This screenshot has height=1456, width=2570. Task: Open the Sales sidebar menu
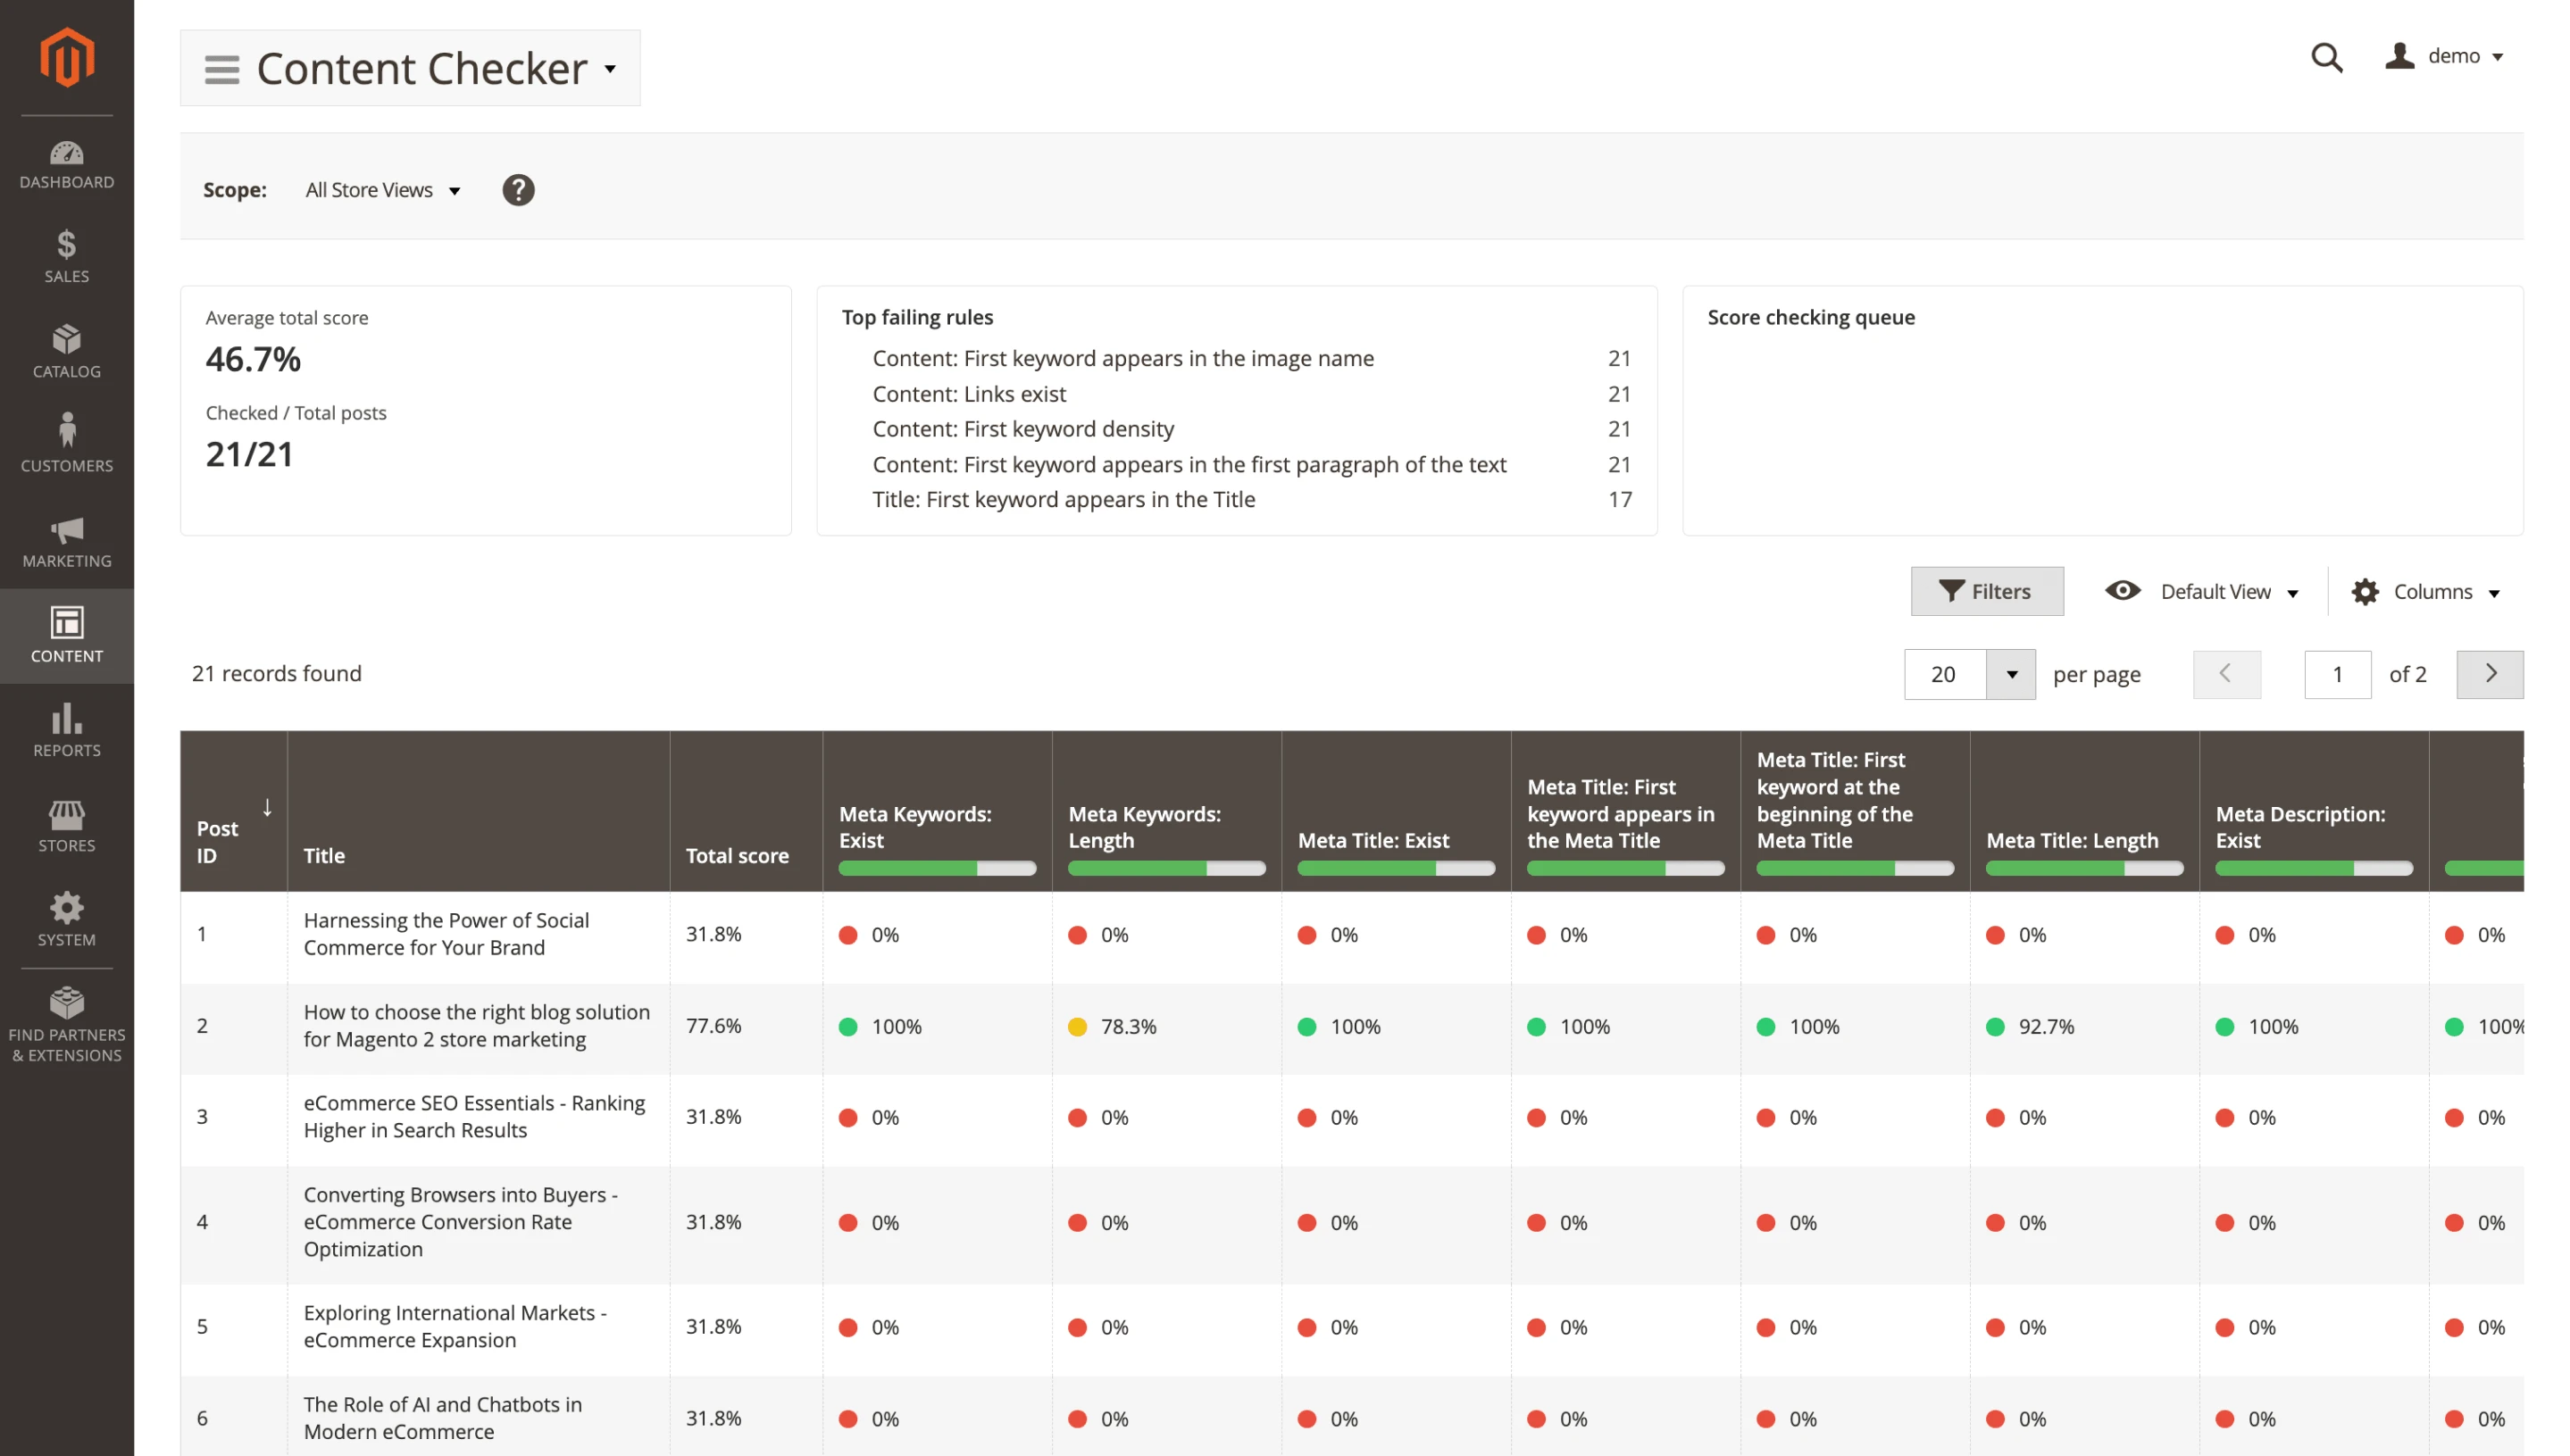(67, 256)
